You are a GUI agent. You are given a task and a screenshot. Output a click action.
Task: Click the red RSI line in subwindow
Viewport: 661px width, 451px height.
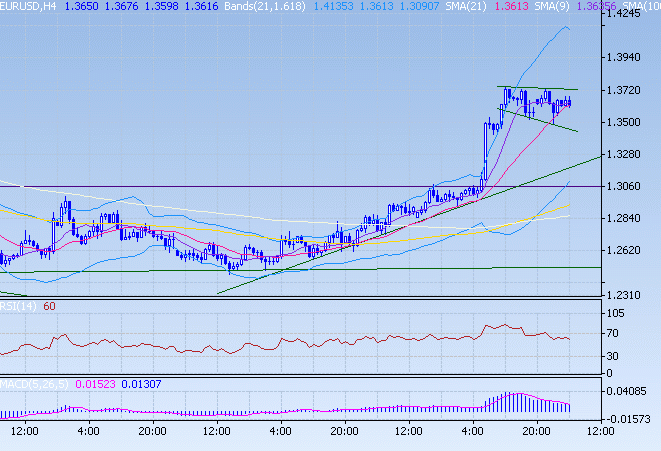tap(300, 342)
